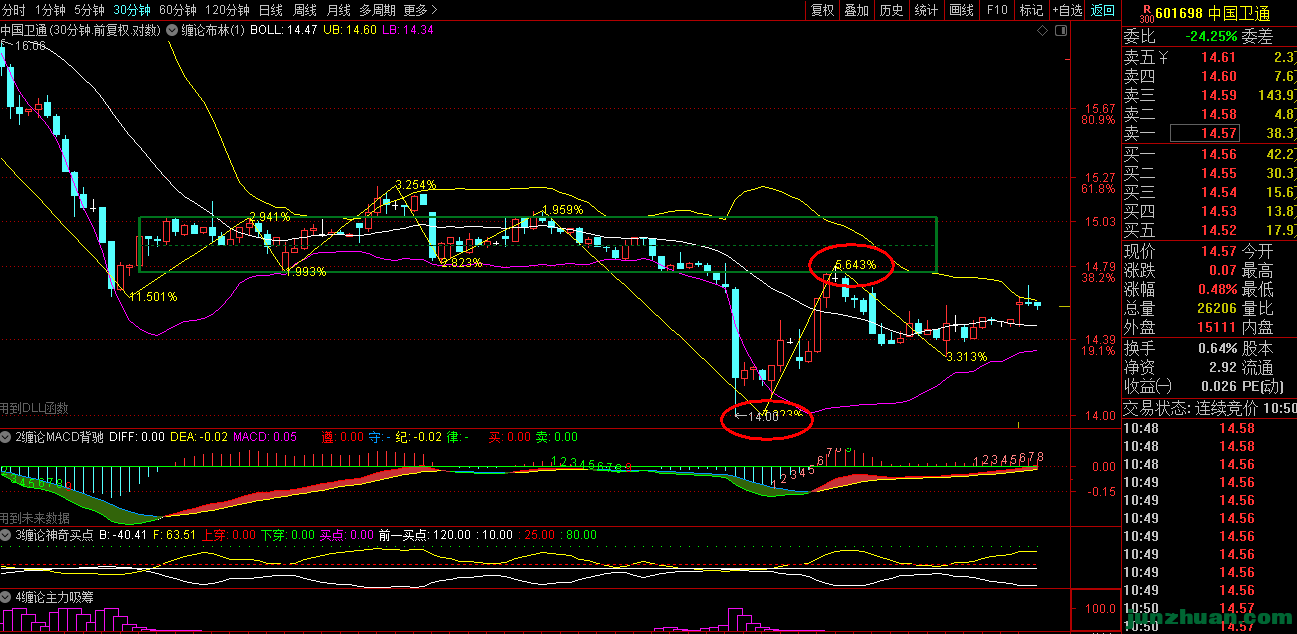This screenshot has height=634, width=1297.
Task: Open the 历史 history button
Action: pyautogui.click(x=891, y=10)
